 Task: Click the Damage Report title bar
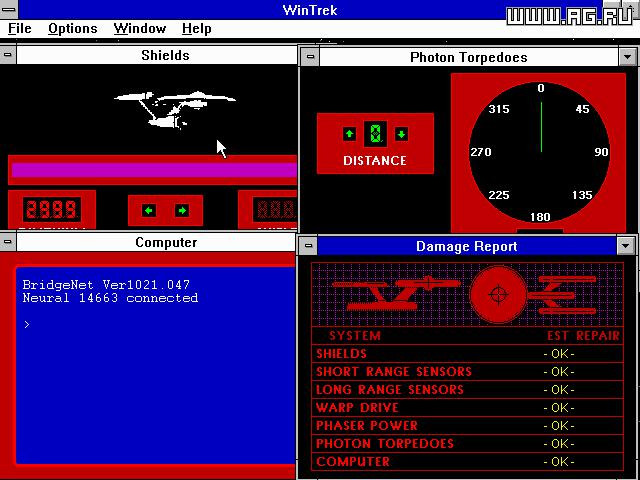point(467,246)
